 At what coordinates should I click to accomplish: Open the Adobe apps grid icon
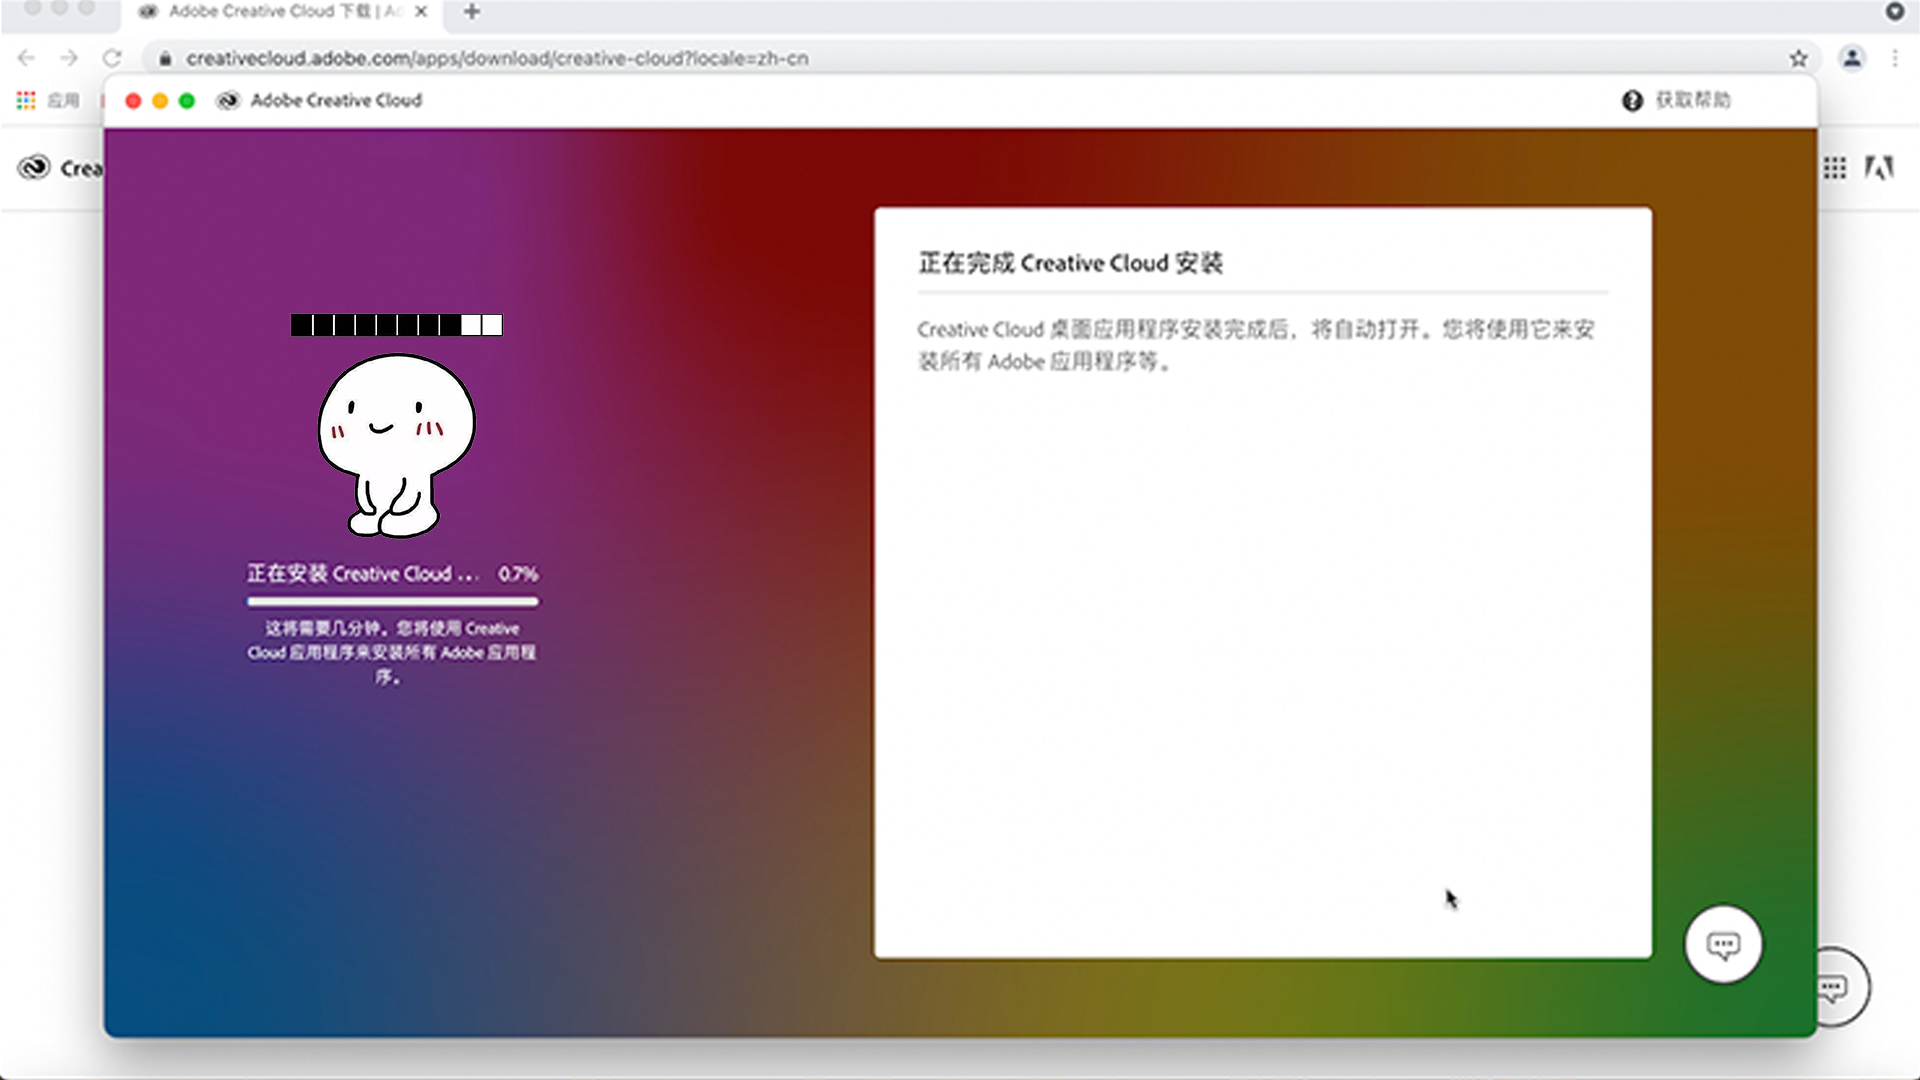point(1835,168)
